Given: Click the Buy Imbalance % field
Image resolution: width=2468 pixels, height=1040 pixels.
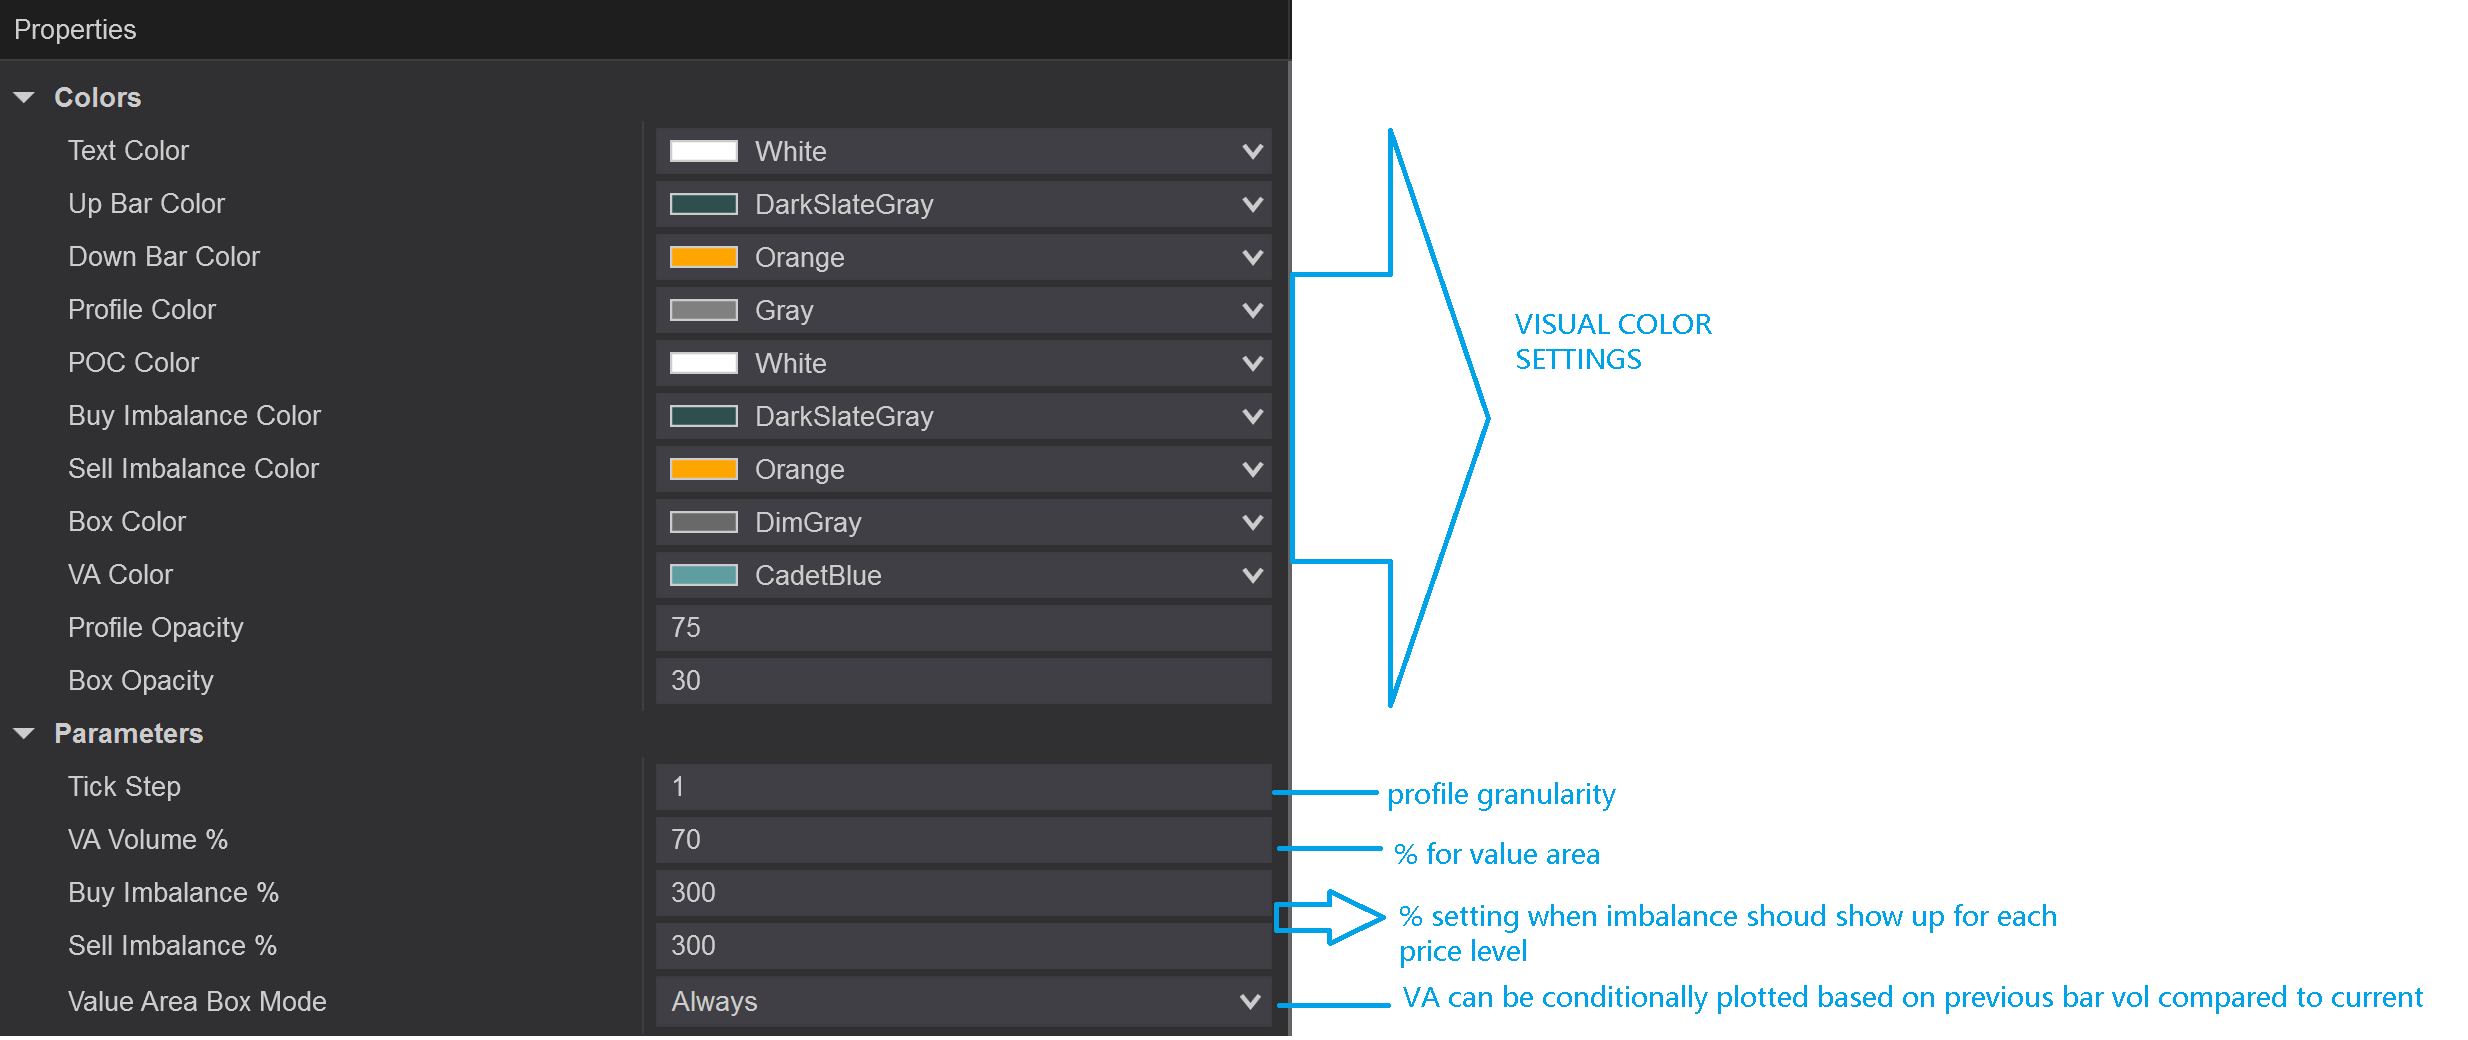Looking at the screenshot, I should click(x=960, y=893).
